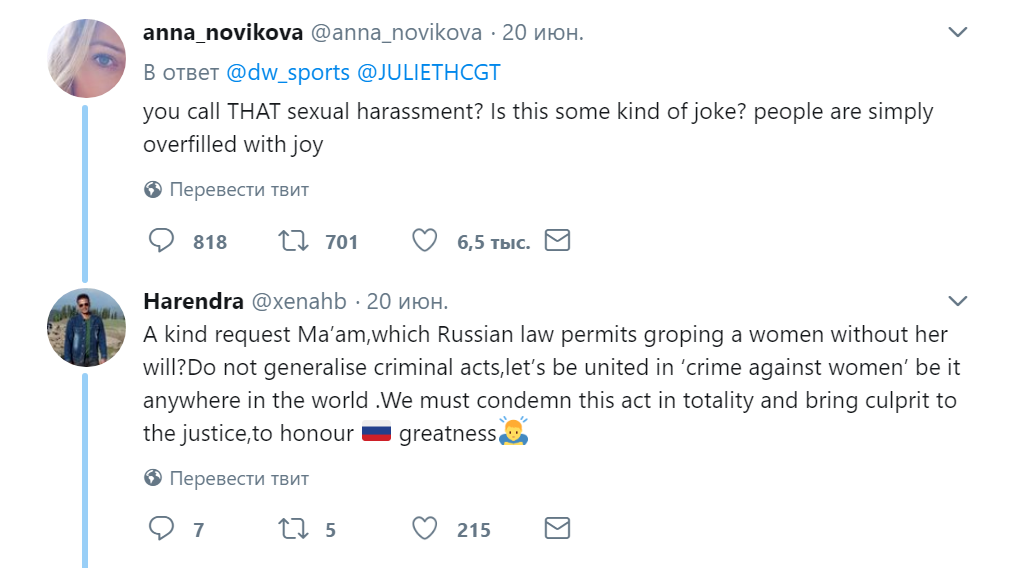Translate anna_novikova's tweet via Перевести твит
This screenshot has height=568, width=1028.
tap(226, 190)
